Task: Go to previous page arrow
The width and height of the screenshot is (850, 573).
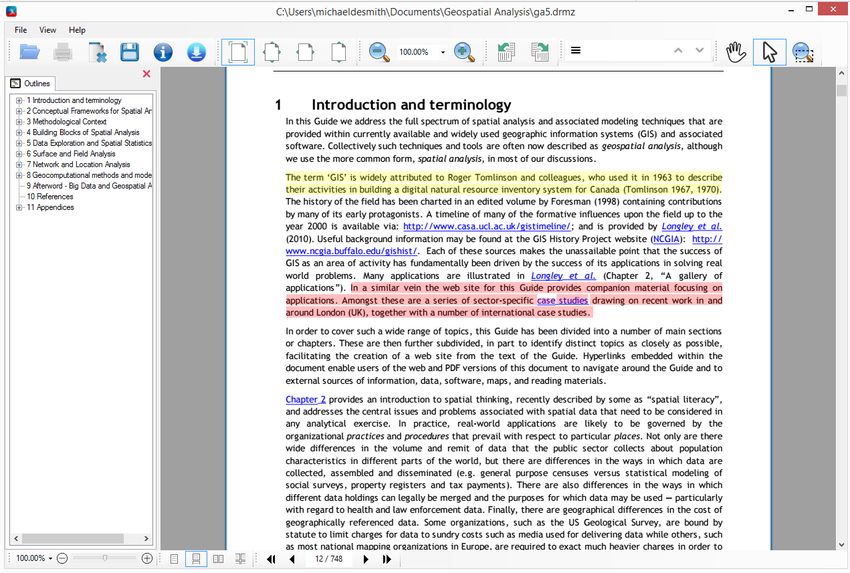Action: (292, 559)
